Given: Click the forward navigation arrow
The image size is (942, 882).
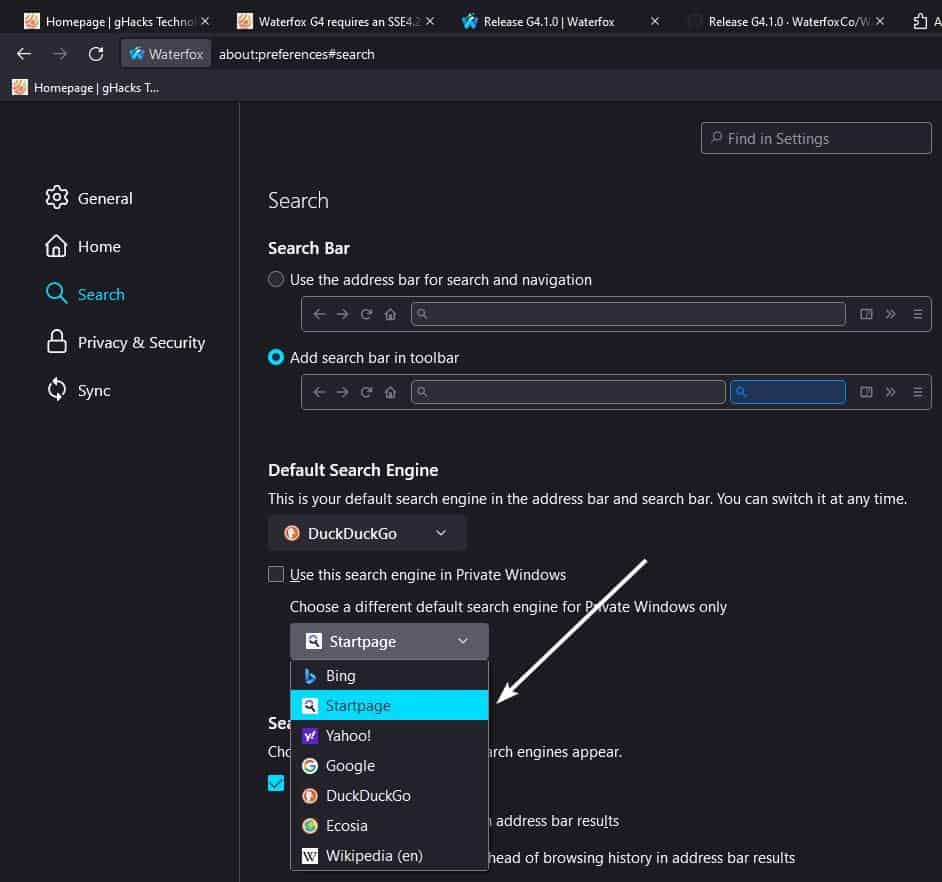Looking at the screenshot, I should coord(60,54).
